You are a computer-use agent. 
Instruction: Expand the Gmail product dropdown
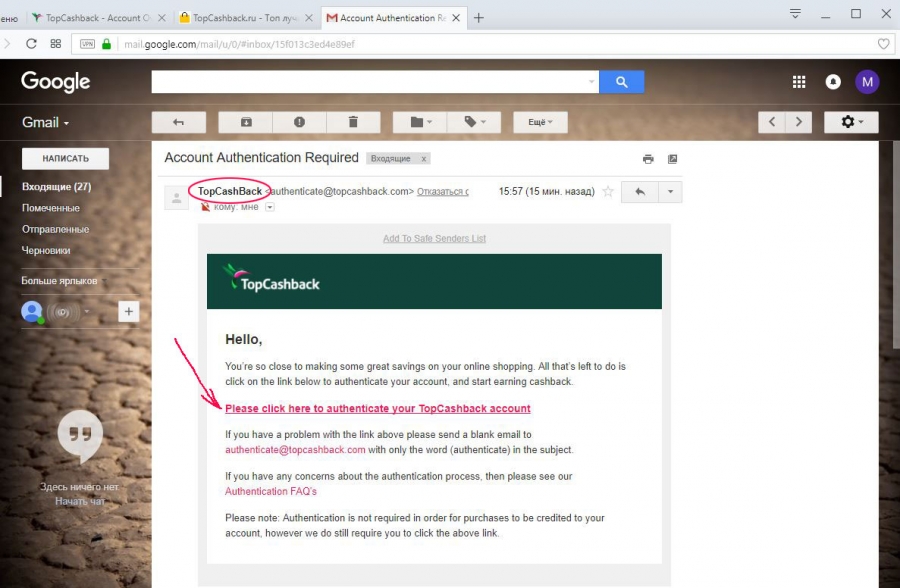(45, 122)
